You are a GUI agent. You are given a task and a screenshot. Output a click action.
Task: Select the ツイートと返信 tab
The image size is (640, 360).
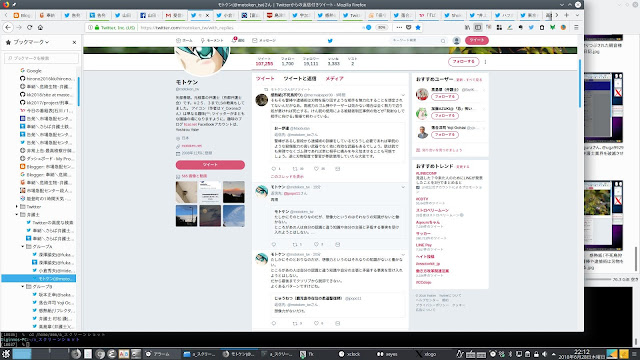click(x=300, y=78)
